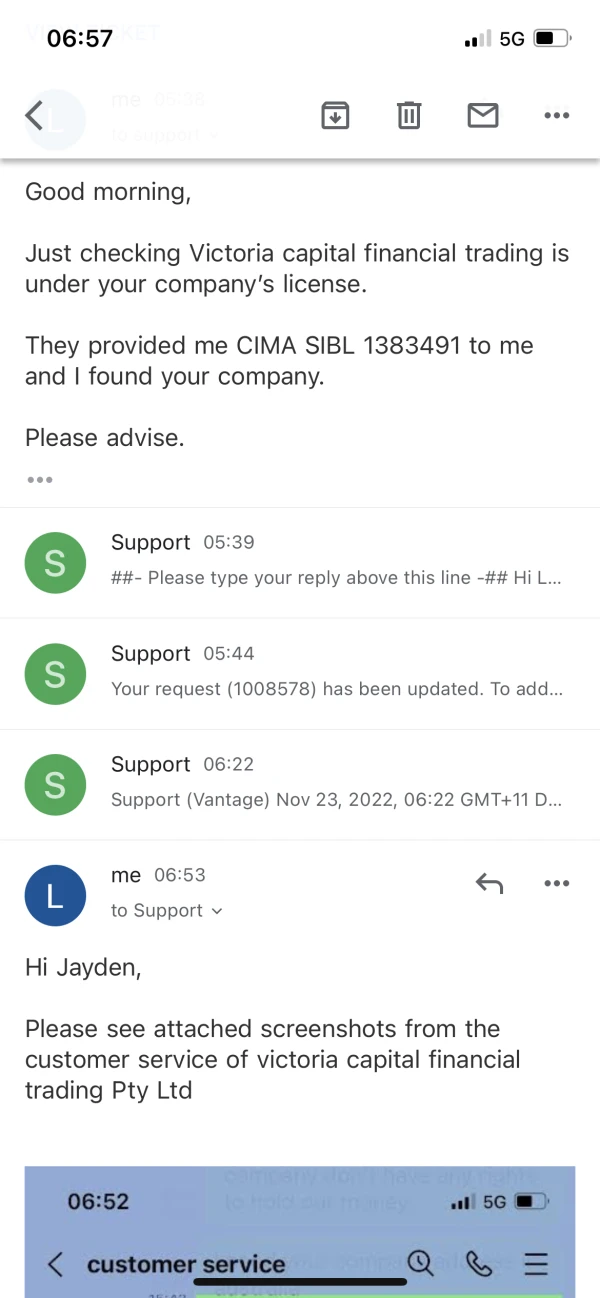
Task: Expand the Support message from 05:39
Action: click(336, 562)
